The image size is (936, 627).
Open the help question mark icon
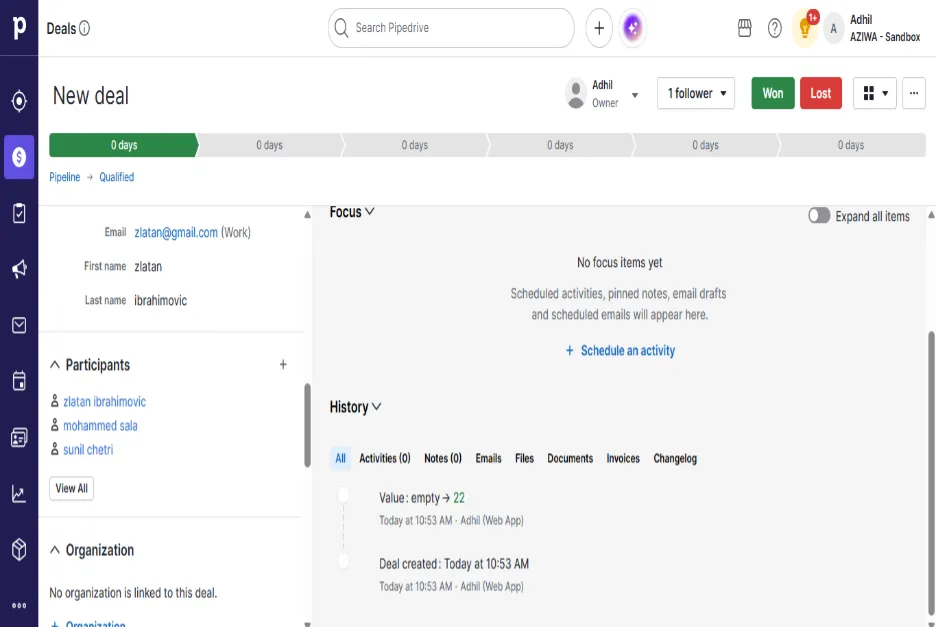click(774, 28)
